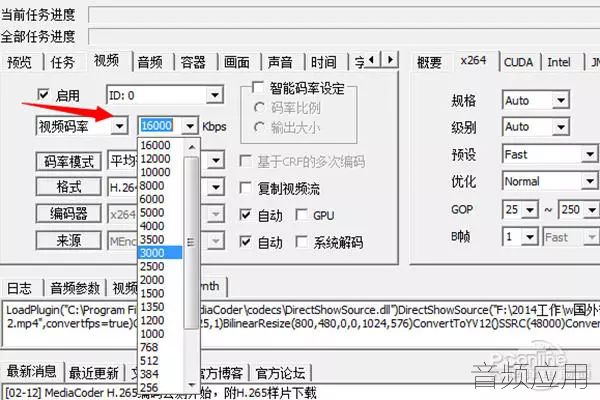Enable the 复制视频流 checkbox
The width and height of the screenshot is (600, 400).
245,188
